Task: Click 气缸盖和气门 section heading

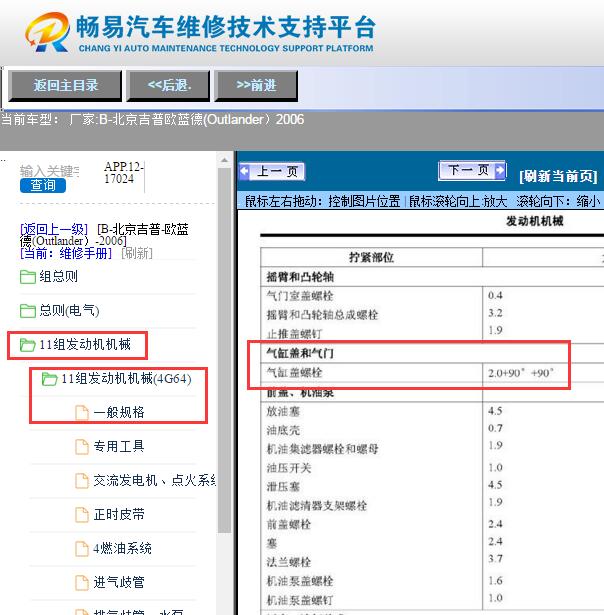Action: point(300,353)
